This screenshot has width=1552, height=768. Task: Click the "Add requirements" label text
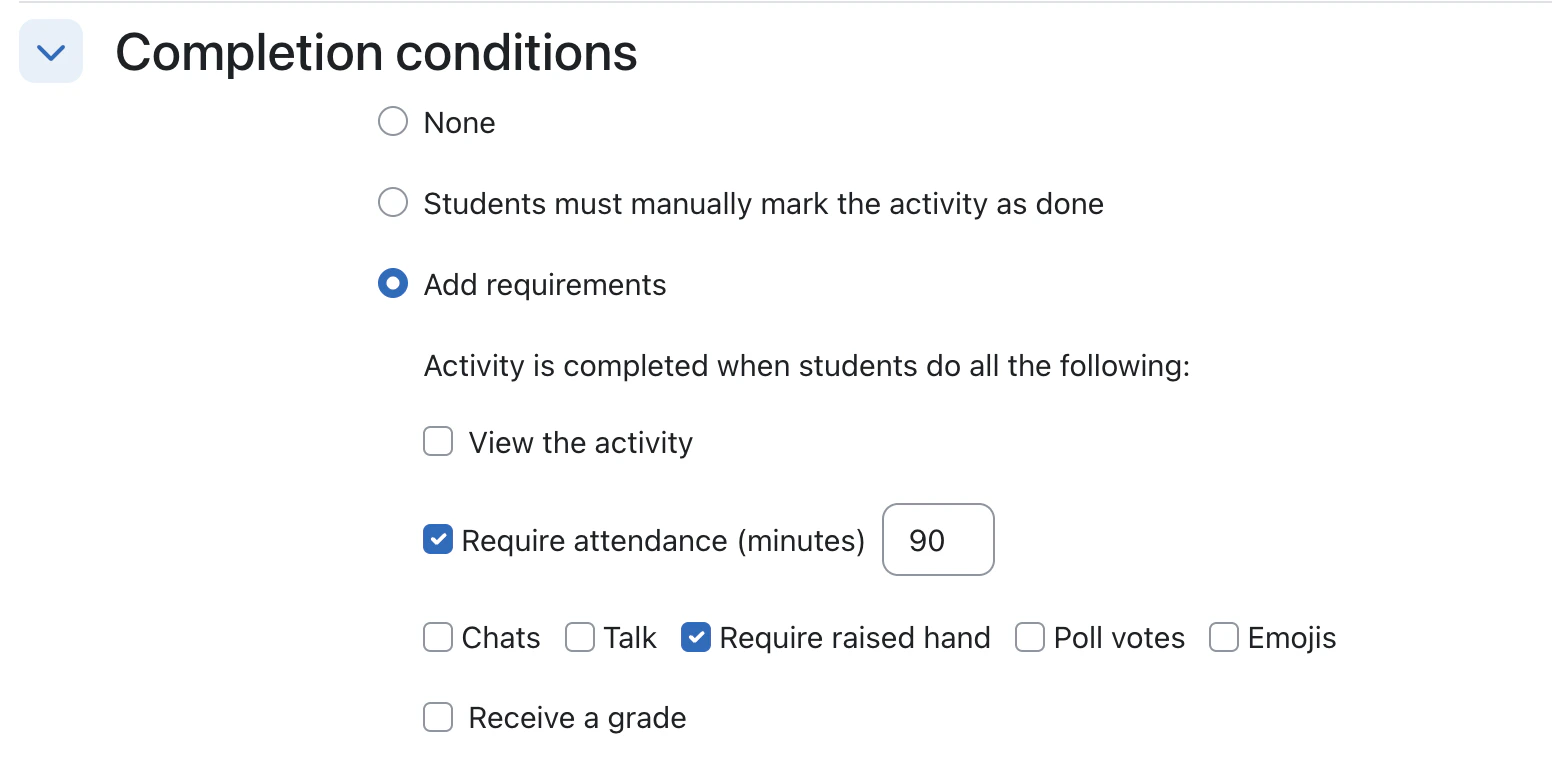[545, 285]
